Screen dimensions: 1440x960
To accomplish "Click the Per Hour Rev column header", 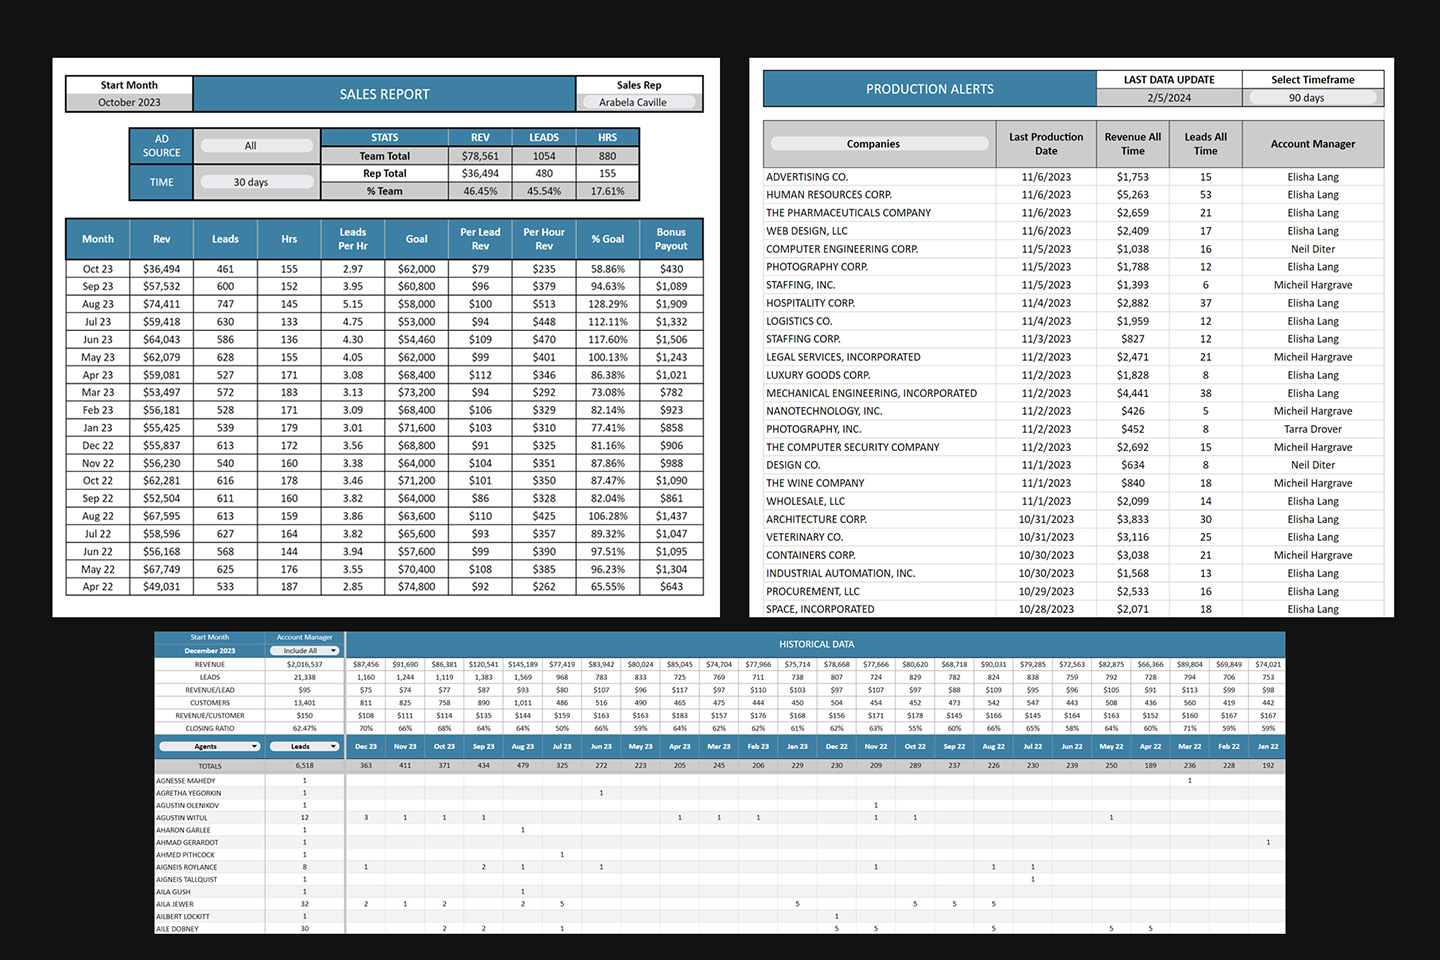I will [x=544, y=239].
